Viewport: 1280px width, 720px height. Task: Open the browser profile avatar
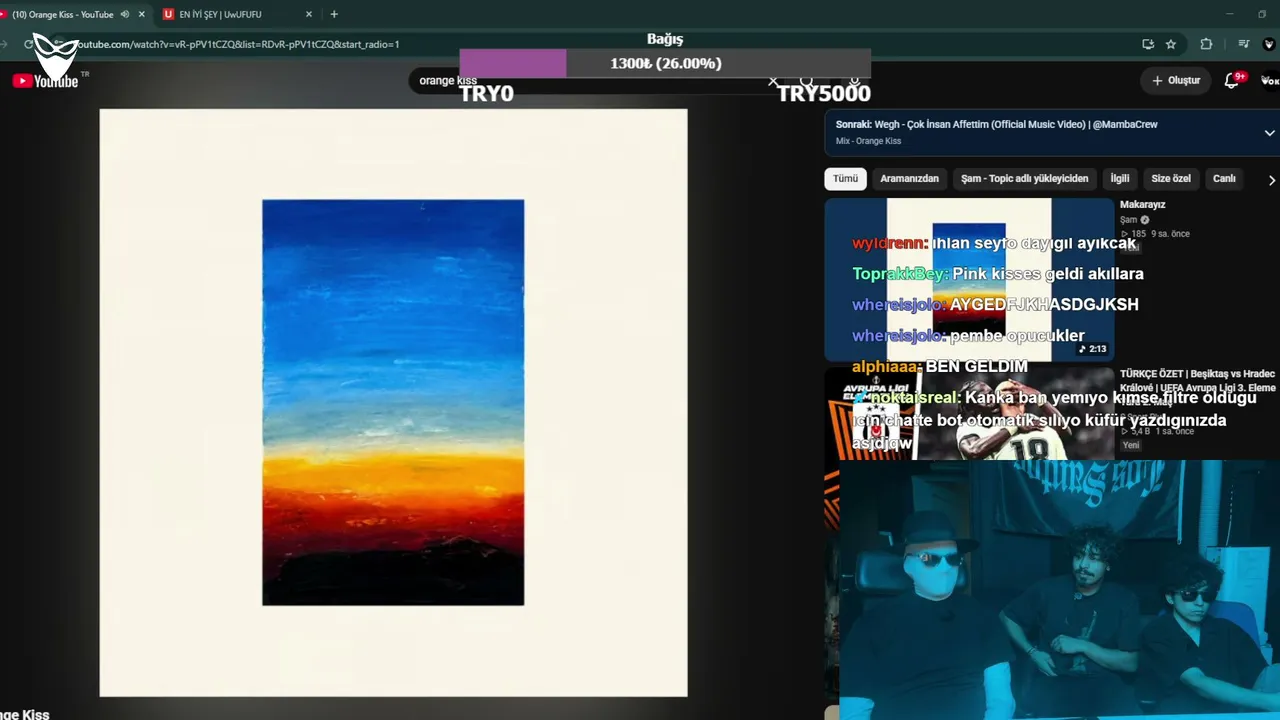[x=1269, y=44]
